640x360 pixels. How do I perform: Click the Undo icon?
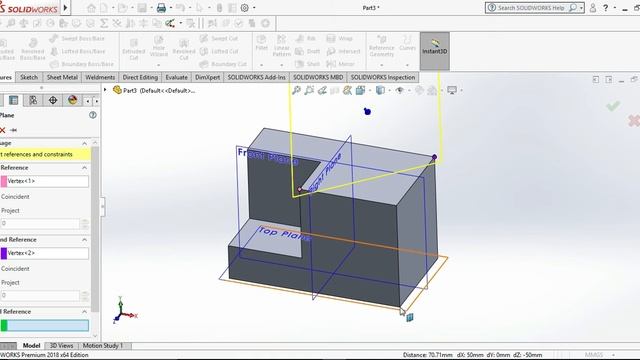coord(180,8)
